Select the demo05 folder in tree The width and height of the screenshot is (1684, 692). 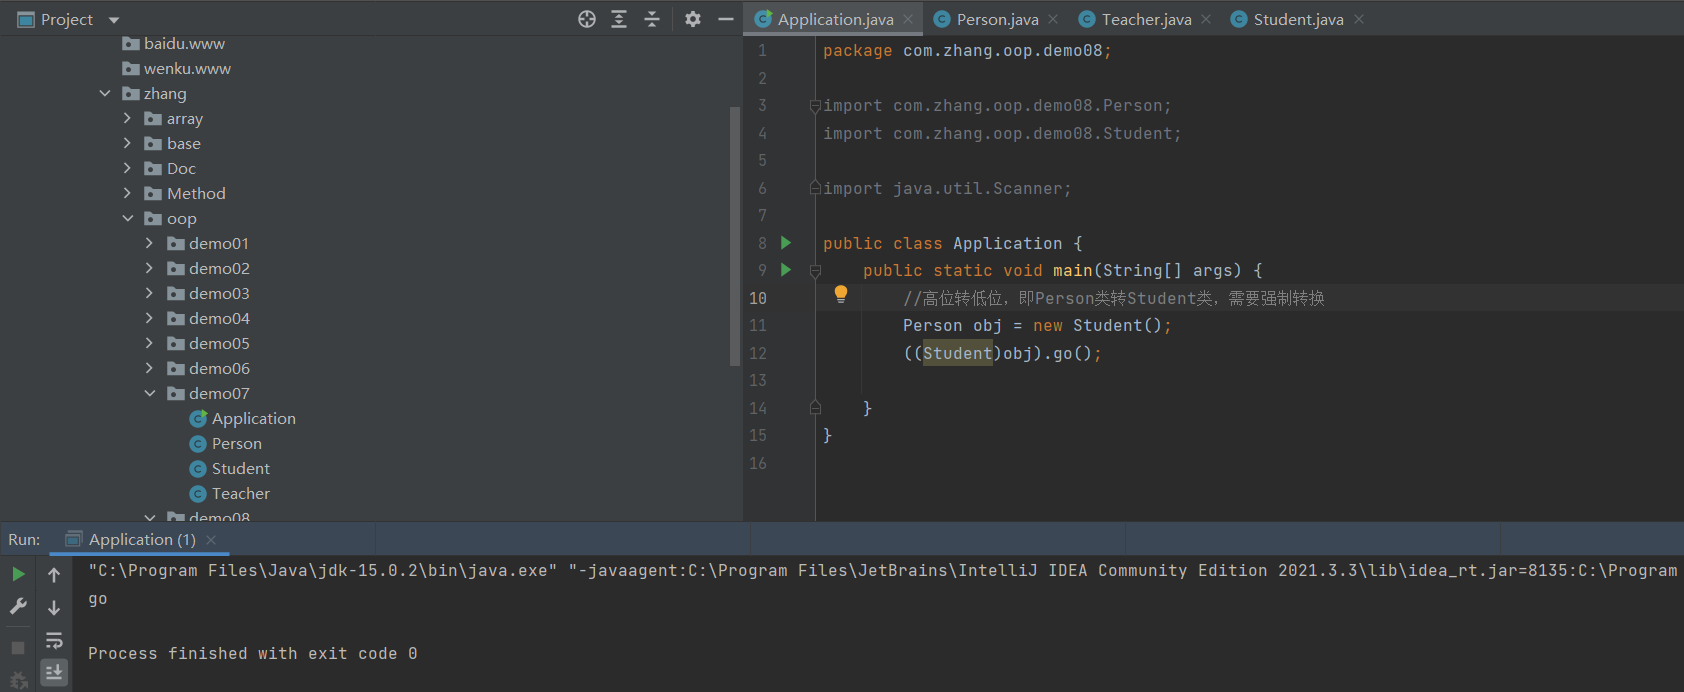208,343
